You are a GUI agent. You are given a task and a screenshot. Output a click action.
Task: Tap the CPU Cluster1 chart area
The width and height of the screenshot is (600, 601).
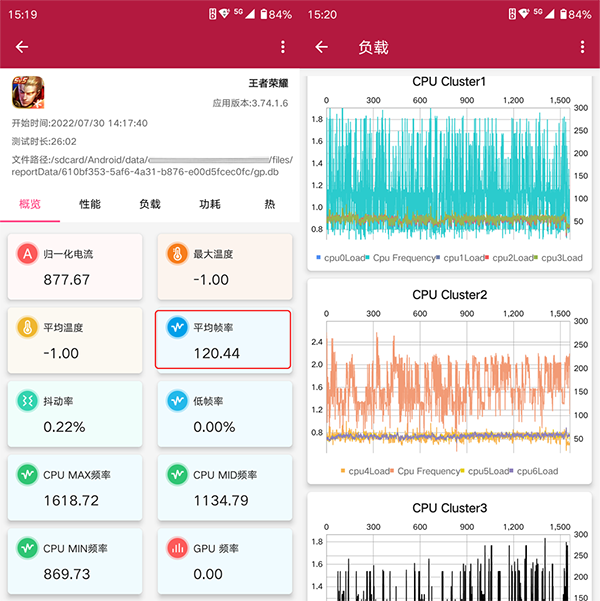(446, 165)
